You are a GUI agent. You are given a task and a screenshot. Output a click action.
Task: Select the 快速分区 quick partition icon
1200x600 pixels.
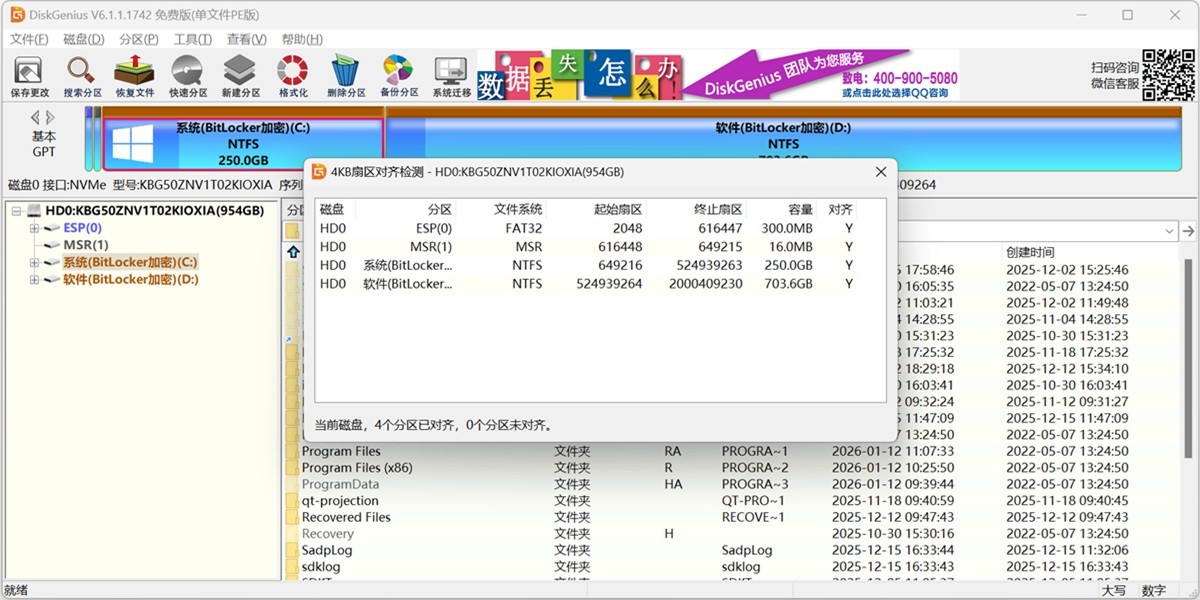pyautogui.click(x=188, y=76)
